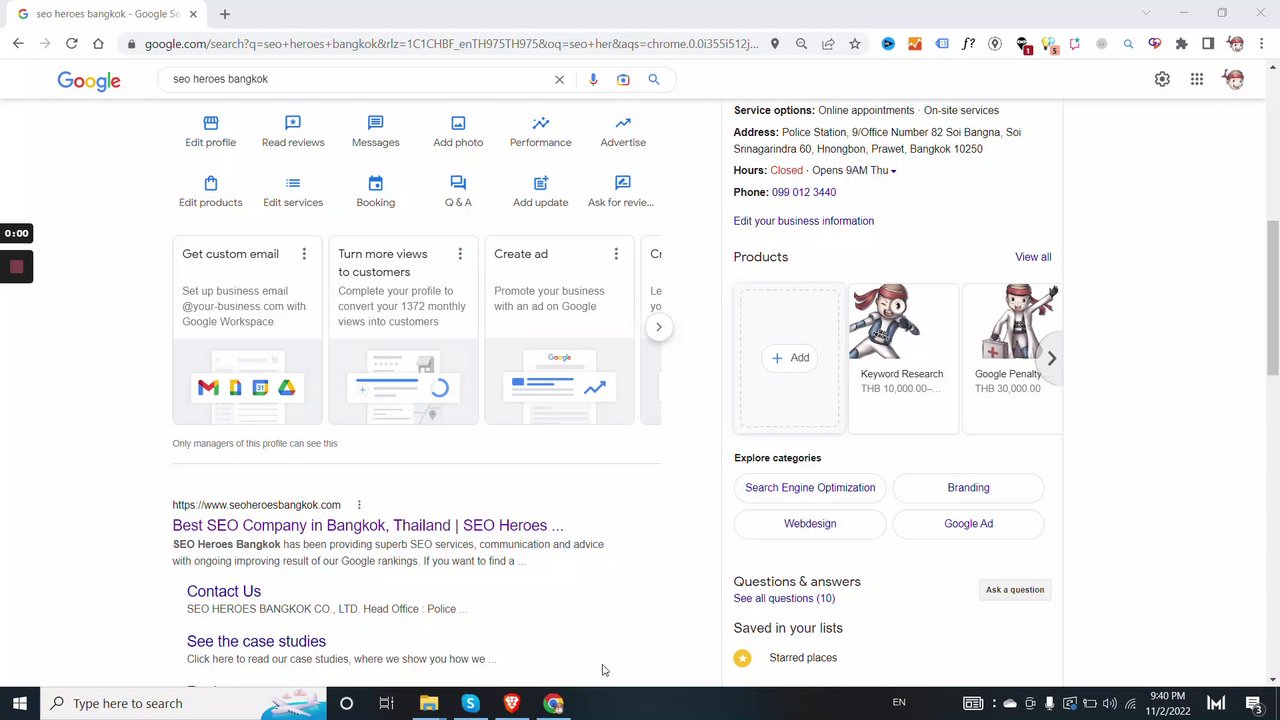Open Messages shortcut
Image resolution: width=1280 pixels, height=720 pixels.
pyautogui.click(x=375, y=131)
